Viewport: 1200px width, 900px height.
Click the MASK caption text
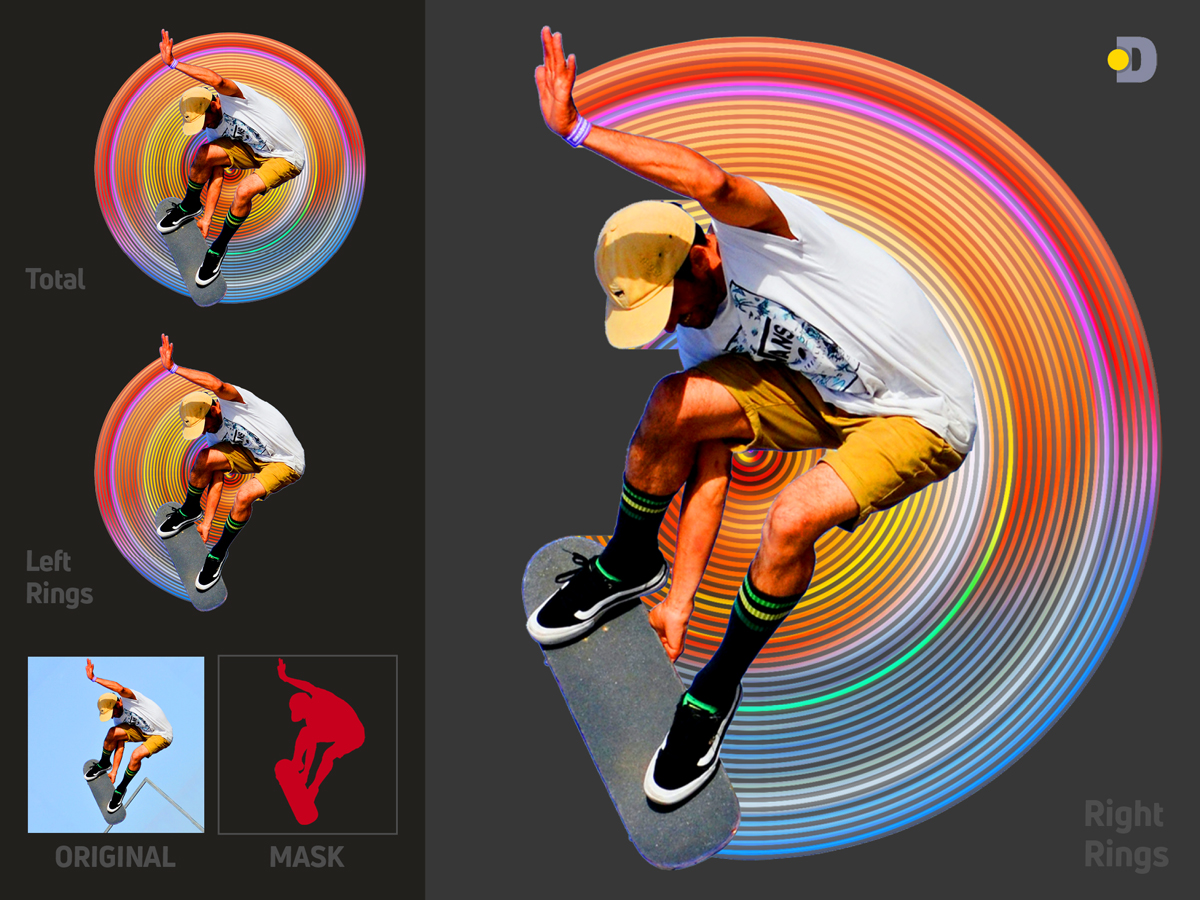coord(306,856)
